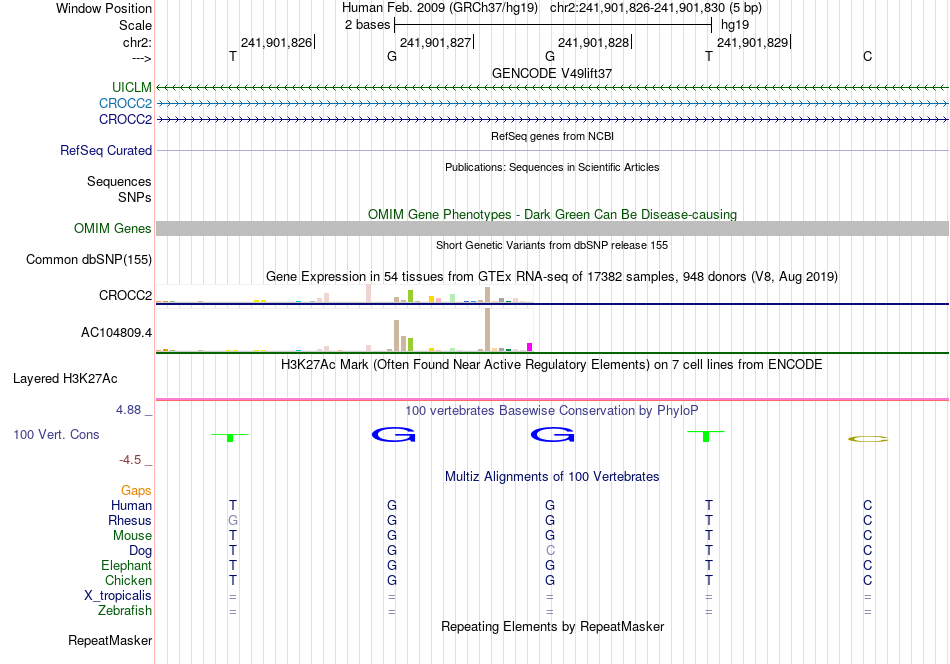Image resolution: width=950 pixels, height=664 pixels.
Task: Click the UICLM gene track label
Action: pyautogui.click(x=131, y=88)
